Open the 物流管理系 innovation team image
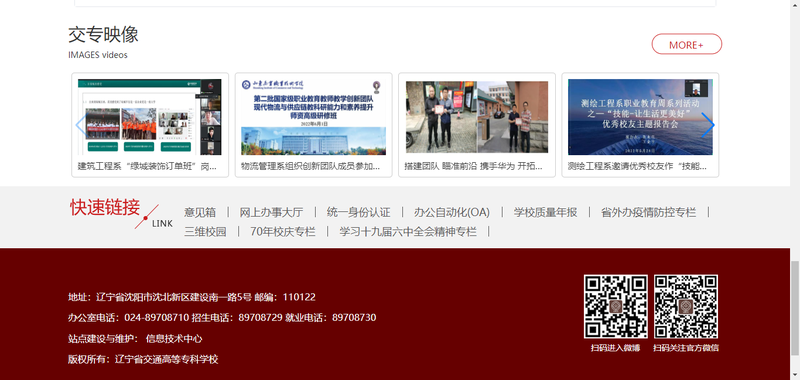The height and width of the screenshot is (380, 800). 313,117
